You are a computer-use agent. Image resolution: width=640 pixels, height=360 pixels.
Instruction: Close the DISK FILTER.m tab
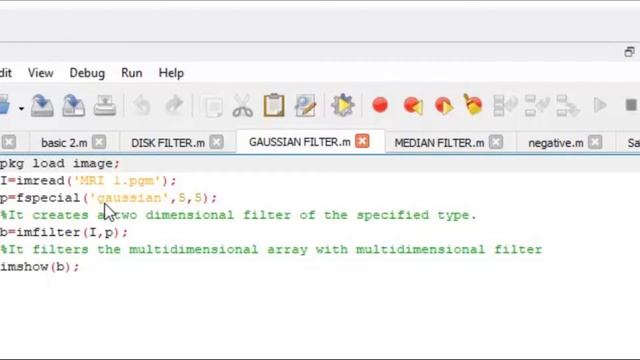point(216,142)
